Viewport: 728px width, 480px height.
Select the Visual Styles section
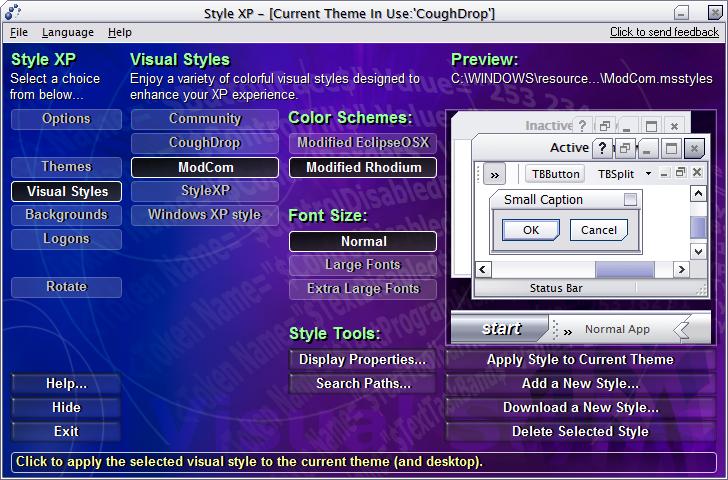66,191
